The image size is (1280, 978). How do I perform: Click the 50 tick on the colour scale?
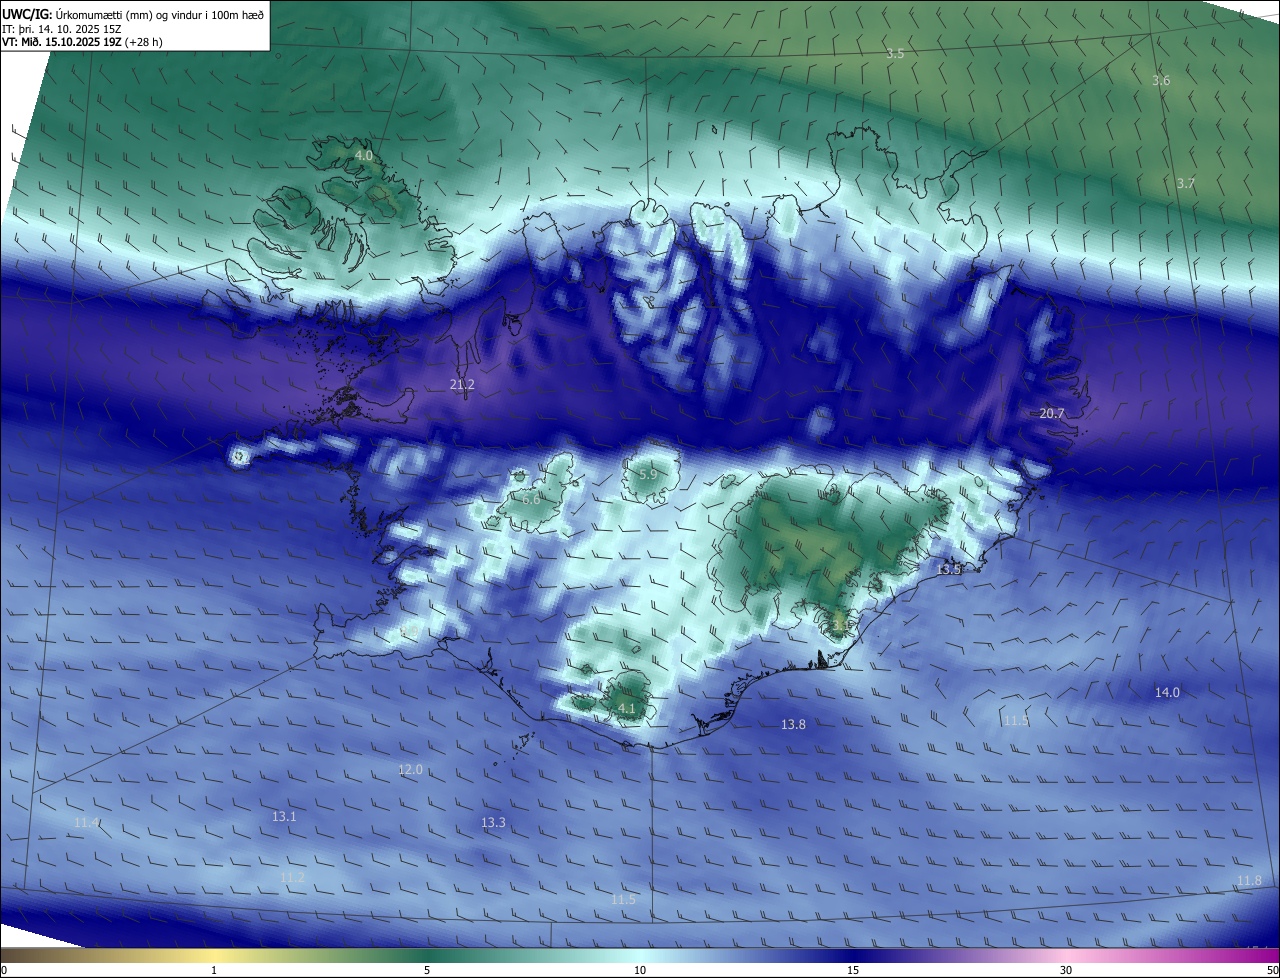click(1273, 970)
